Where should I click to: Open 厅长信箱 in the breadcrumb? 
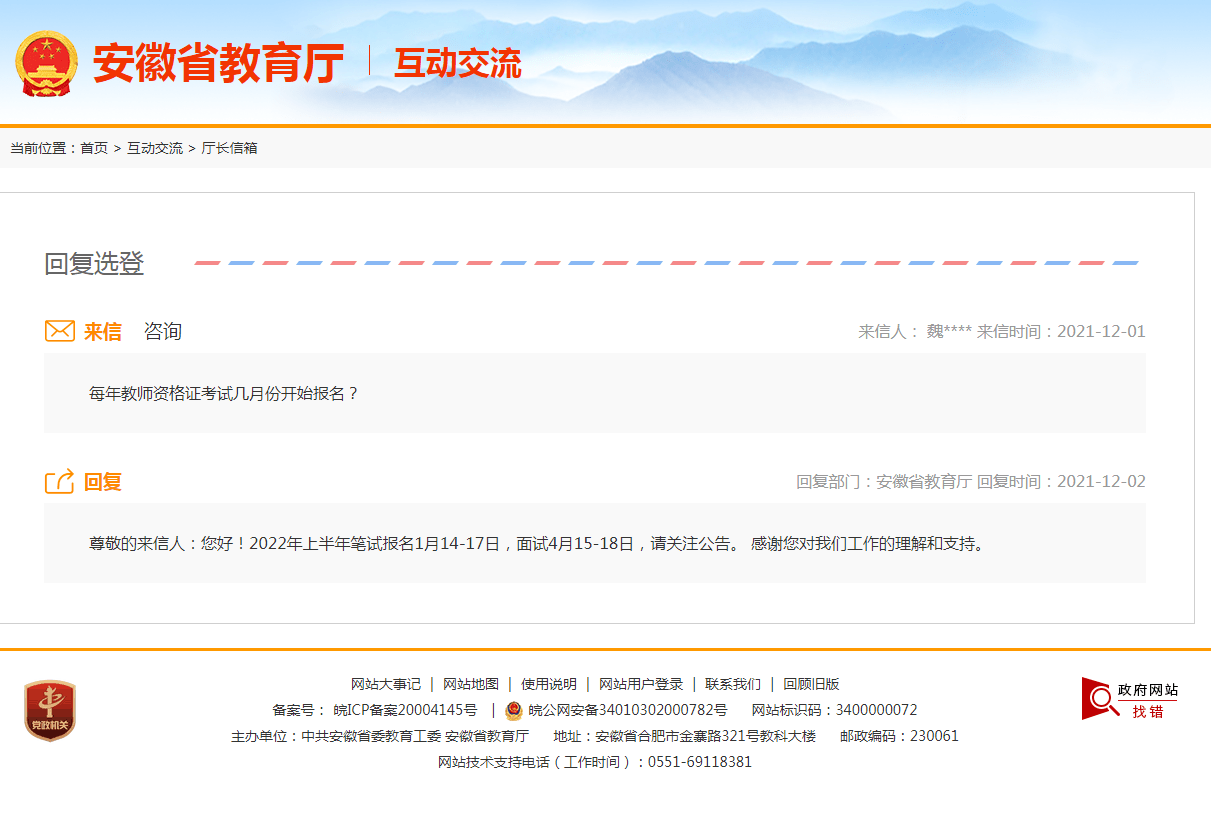click(230, 148)
